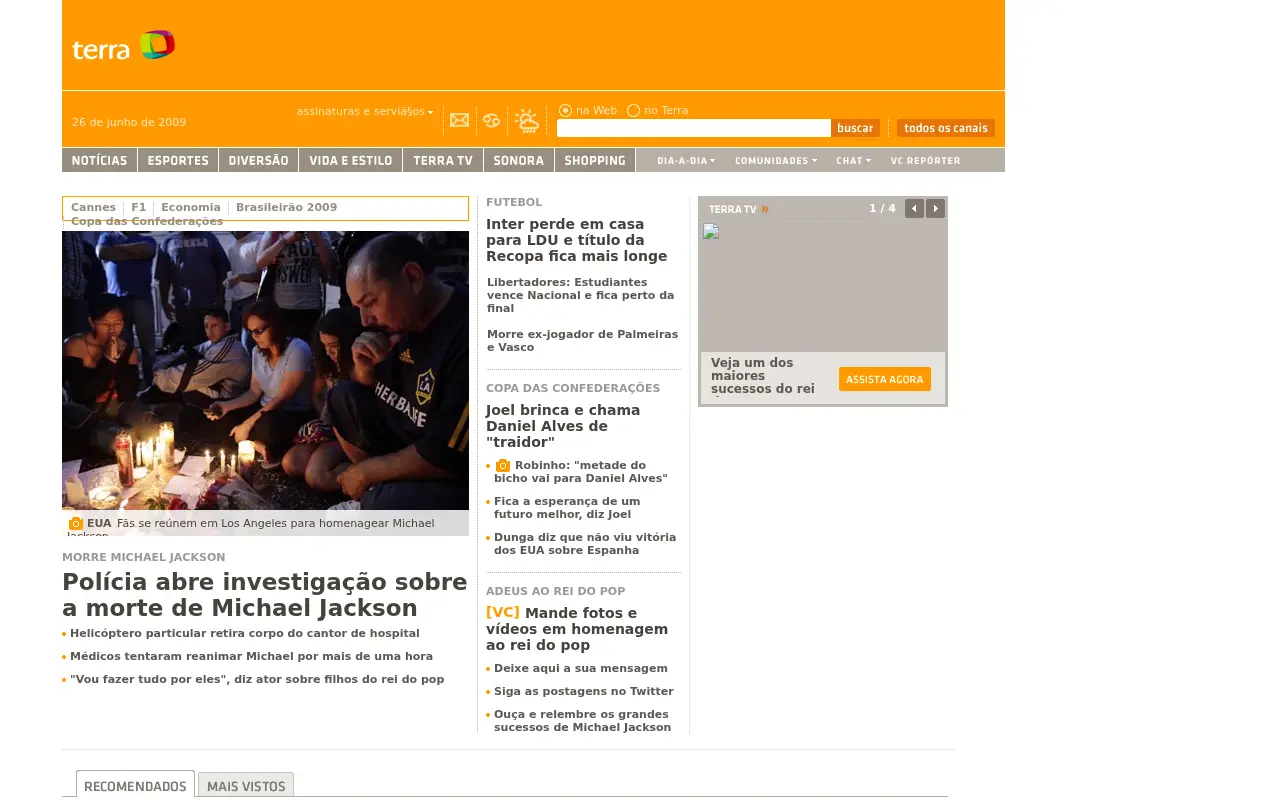
Task: Open the TERRA TV section
Action: [x=443, y=160]
